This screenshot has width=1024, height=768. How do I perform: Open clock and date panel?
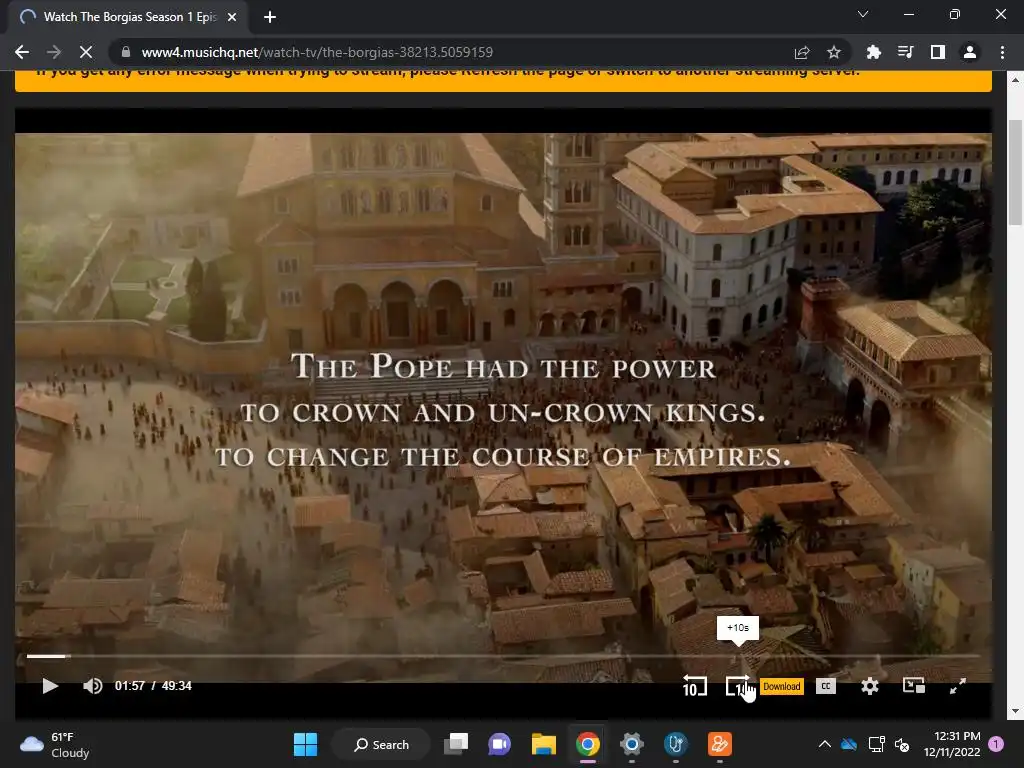tap(952, 744)
